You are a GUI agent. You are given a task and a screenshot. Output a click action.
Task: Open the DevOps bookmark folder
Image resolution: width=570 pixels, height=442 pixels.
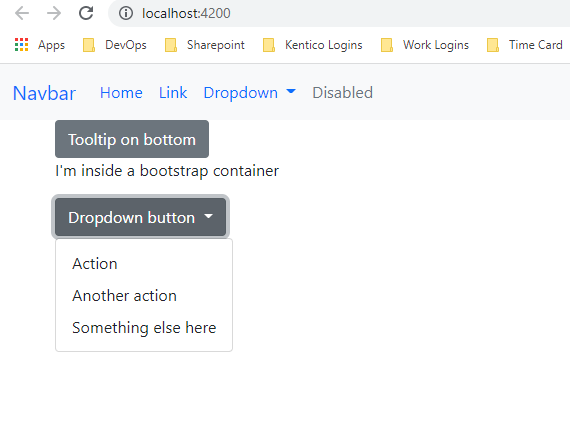pyautogui.click(x=115, y=45)
